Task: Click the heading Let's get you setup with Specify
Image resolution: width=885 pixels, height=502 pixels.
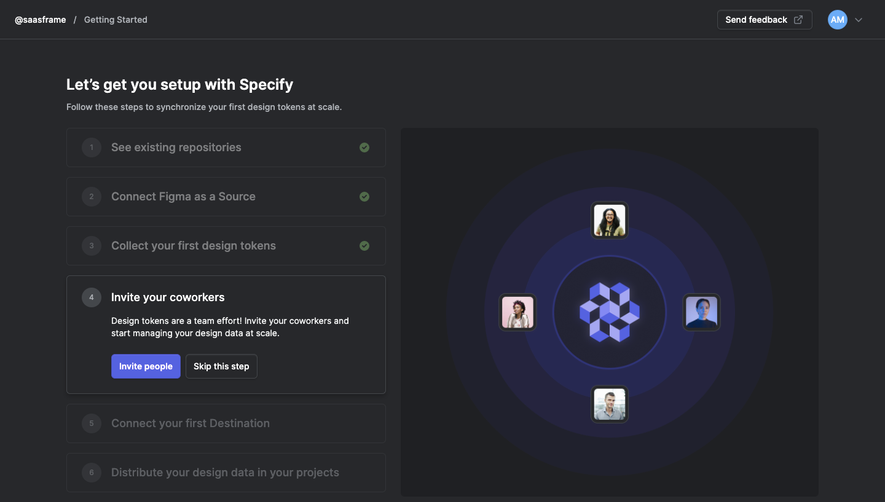Action: [x=179, y=85]
